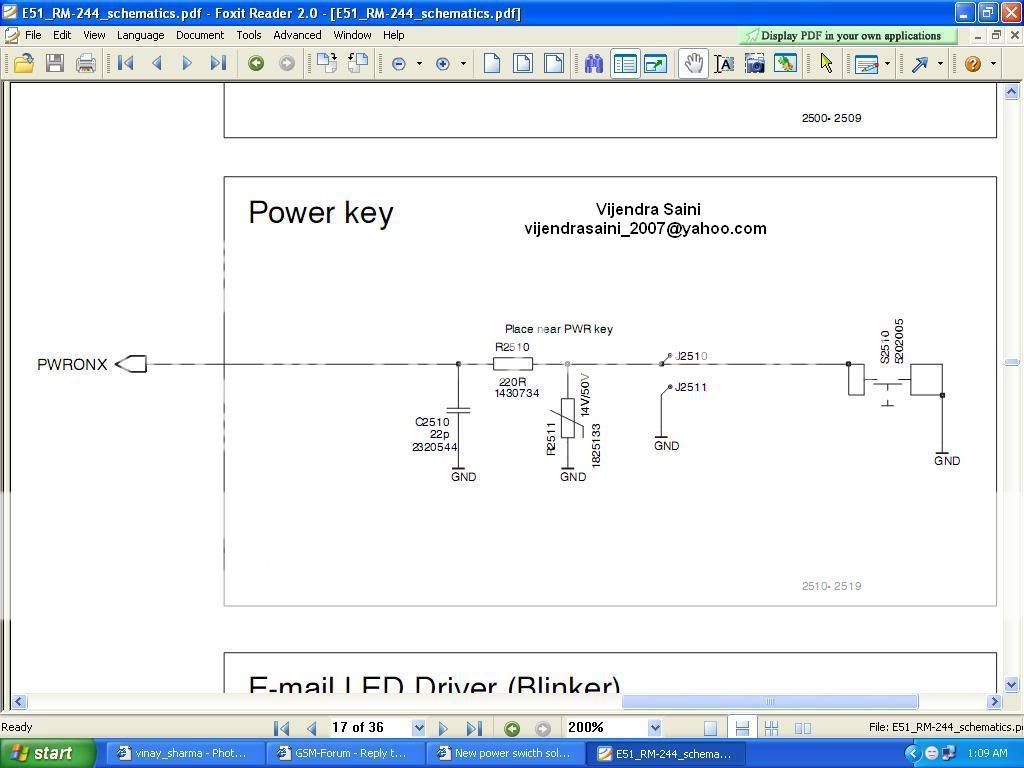Click the horizontal scrollbar thumb
This screenshot has height=768, width=1024.
(770, 702)
